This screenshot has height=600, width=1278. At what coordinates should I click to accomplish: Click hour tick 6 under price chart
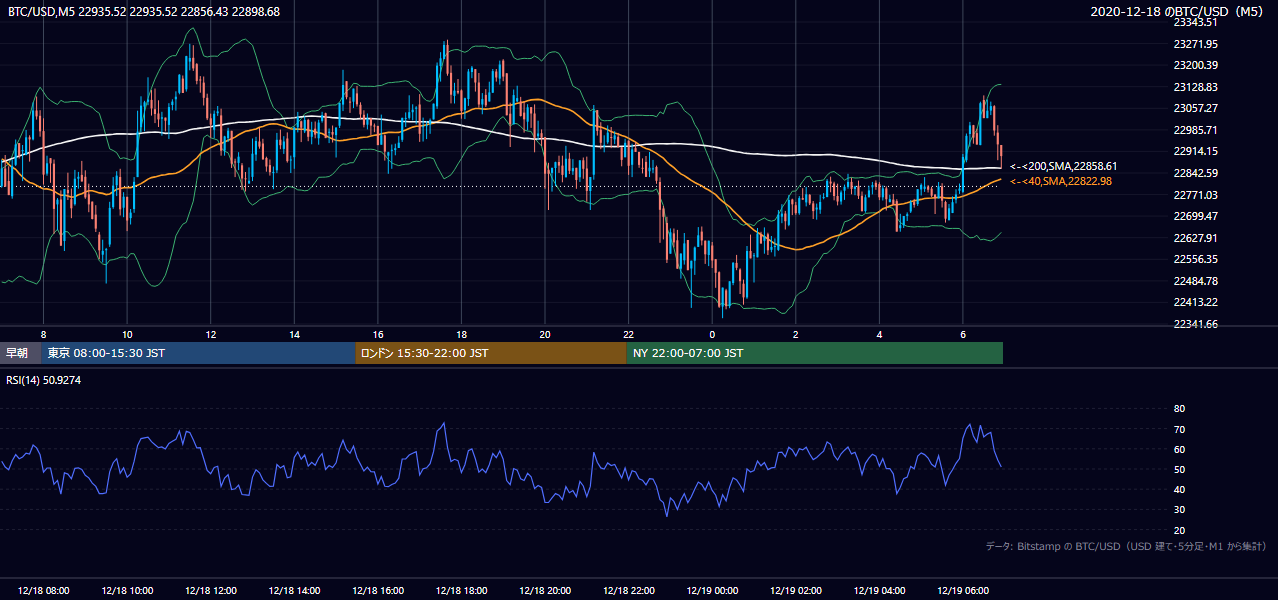[963, 334]
